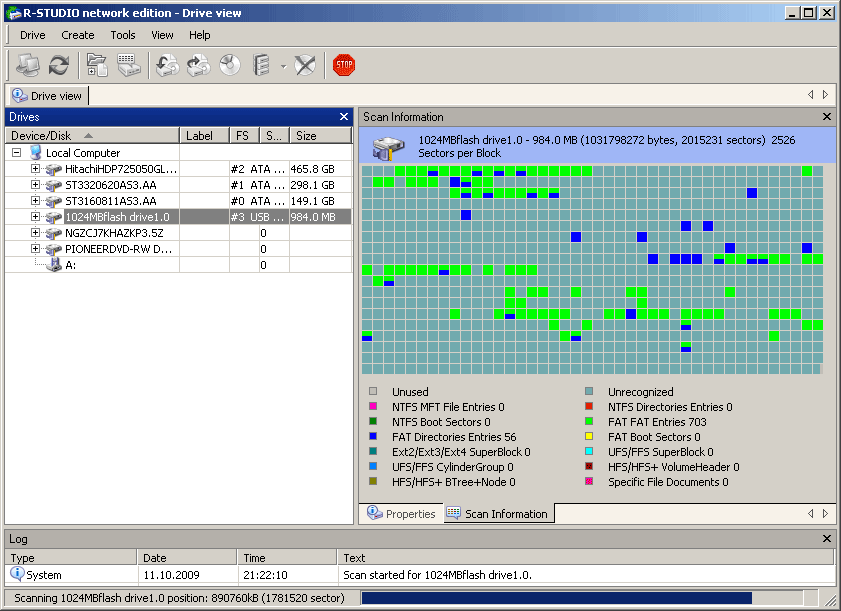Switch to the Properties tab
841x611 pixels.
coord(402,514)
